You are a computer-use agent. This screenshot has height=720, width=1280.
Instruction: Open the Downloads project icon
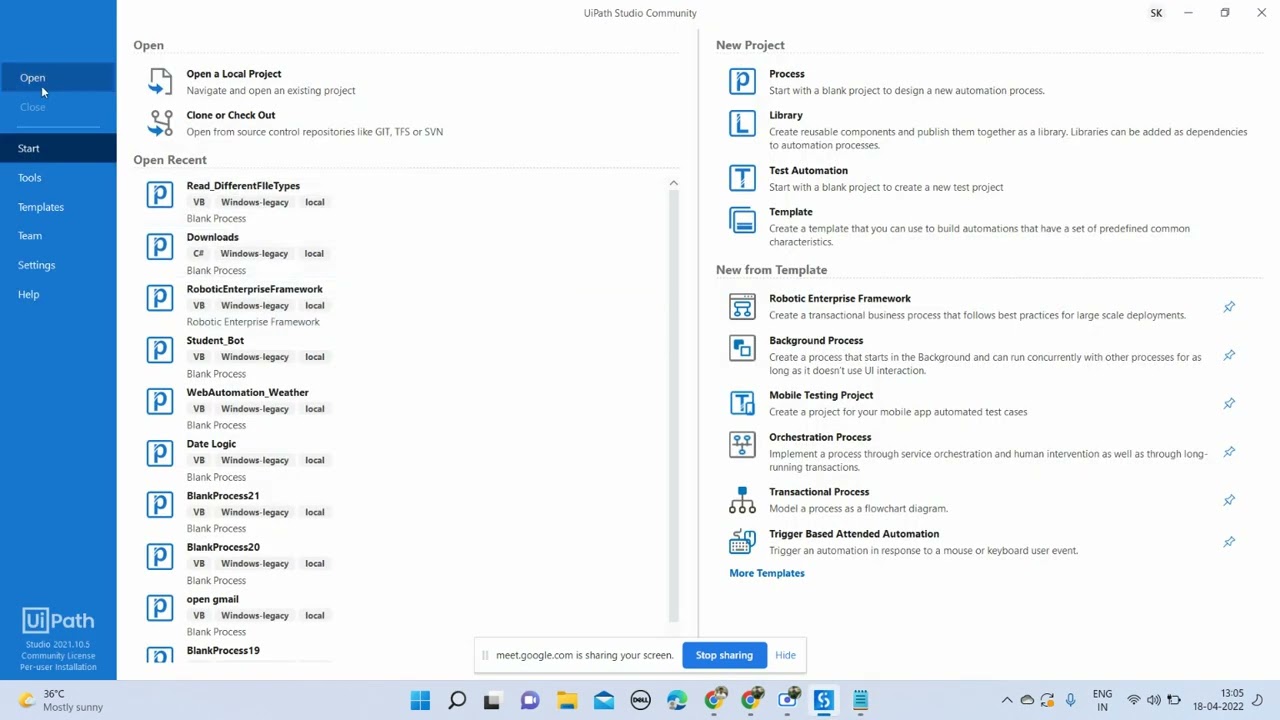tap(160, 246)
